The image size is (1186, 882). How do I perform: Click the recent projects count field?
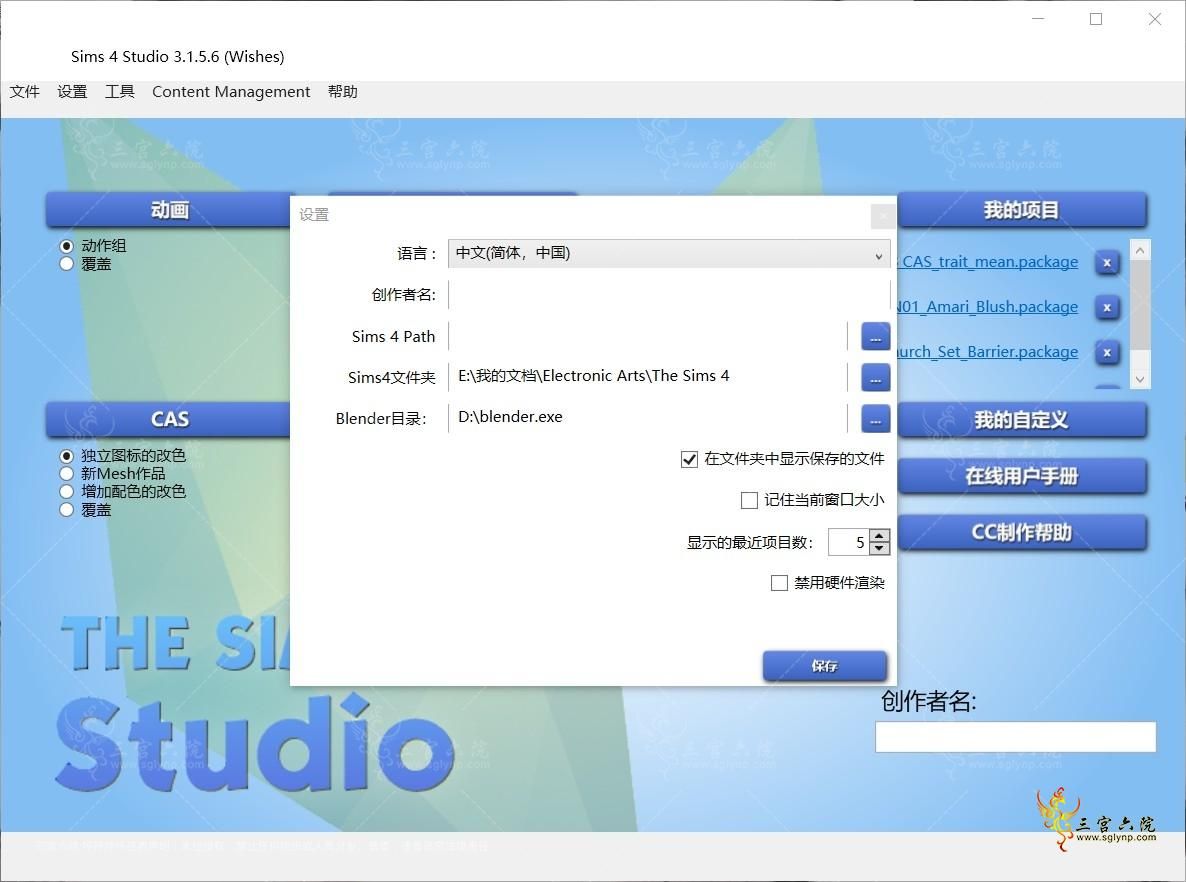(849, 542)
